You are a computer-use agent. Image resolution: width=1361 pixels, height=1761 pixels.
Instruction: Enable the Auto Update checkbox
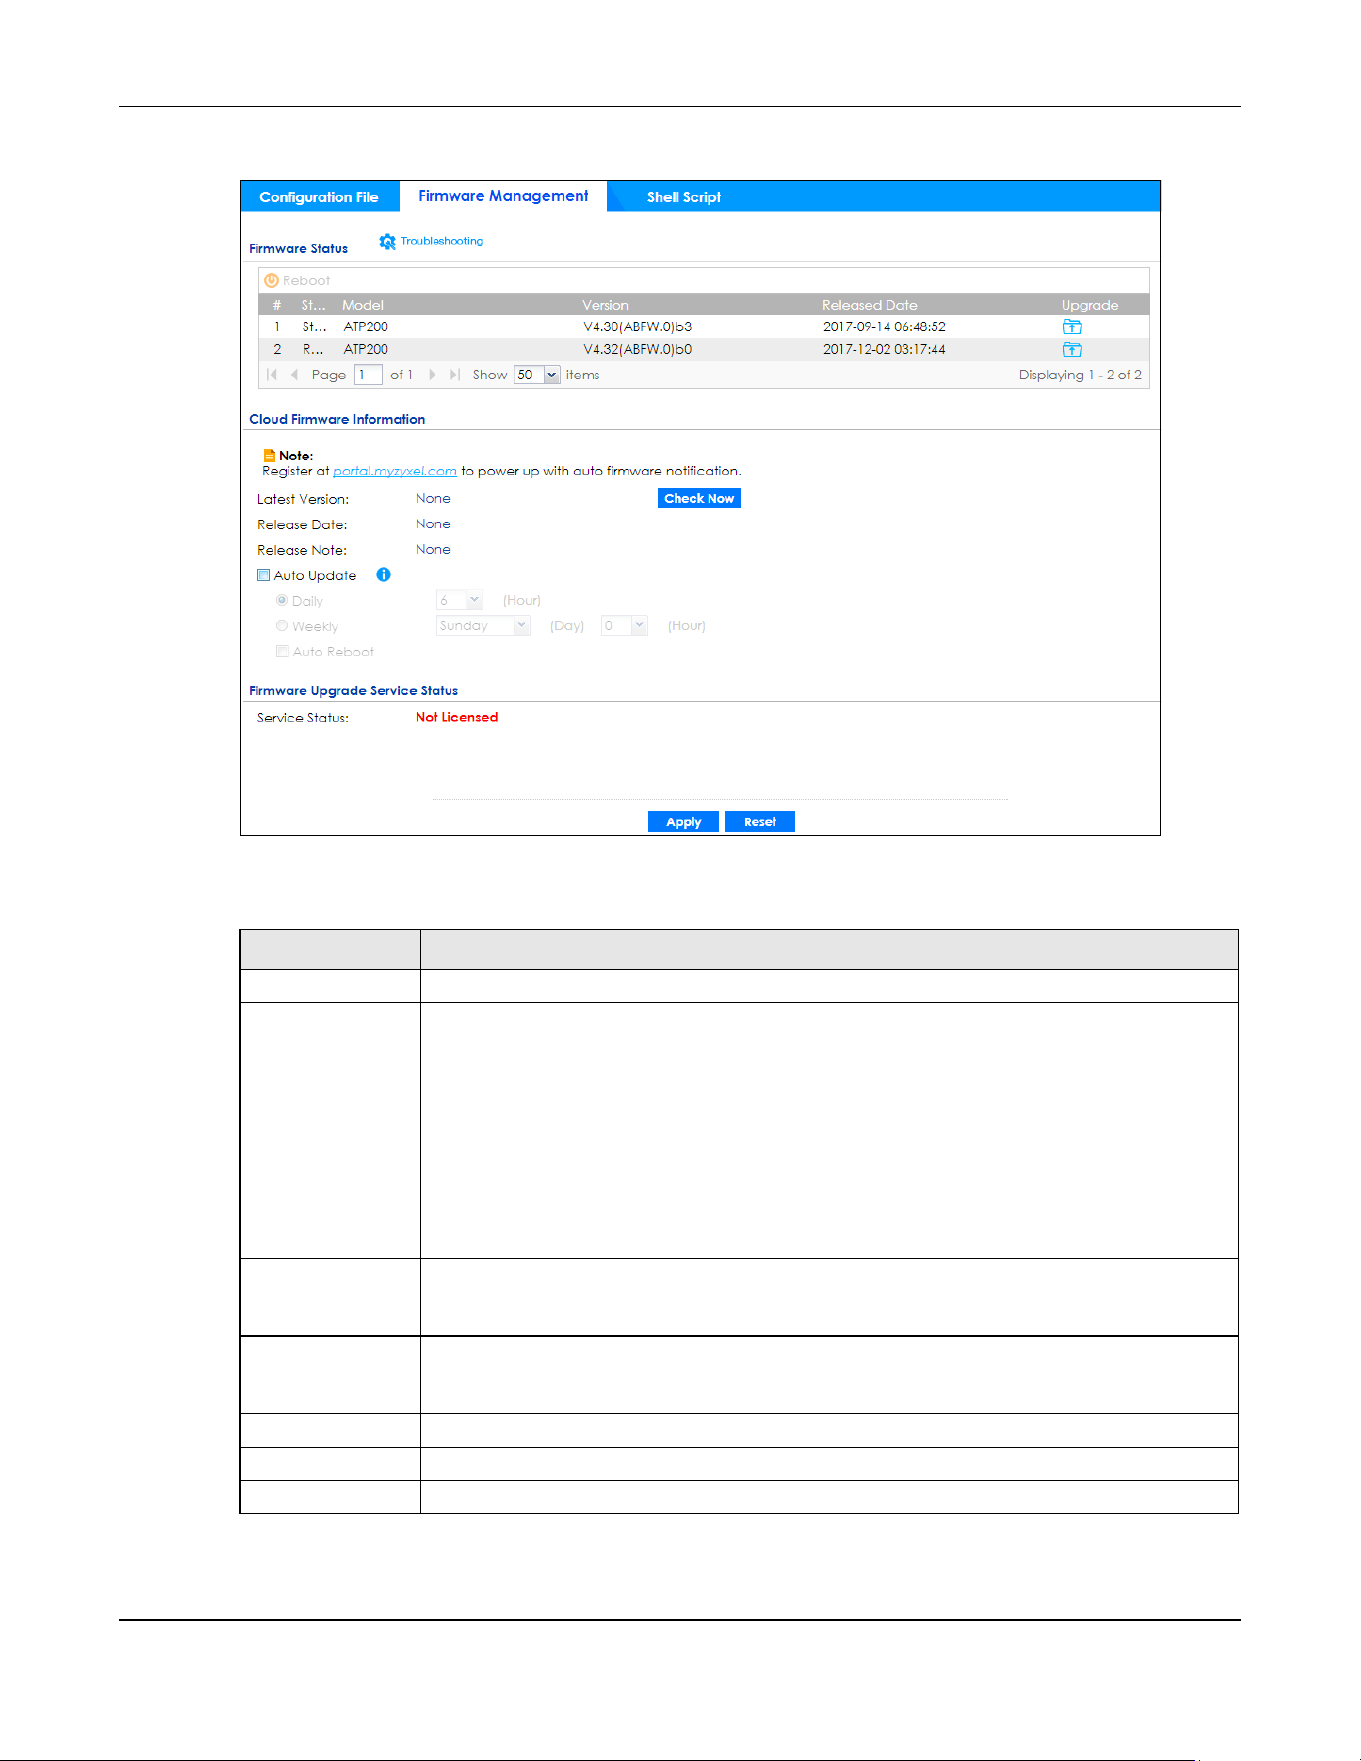(264, 576)
